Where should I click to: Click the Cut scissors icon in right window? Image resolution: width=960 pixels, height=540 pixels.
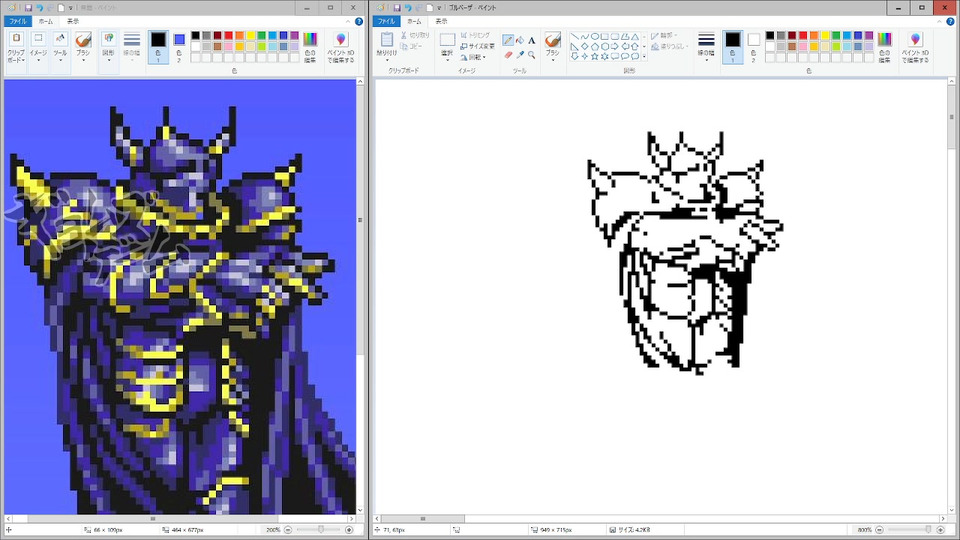click(404, 36)
